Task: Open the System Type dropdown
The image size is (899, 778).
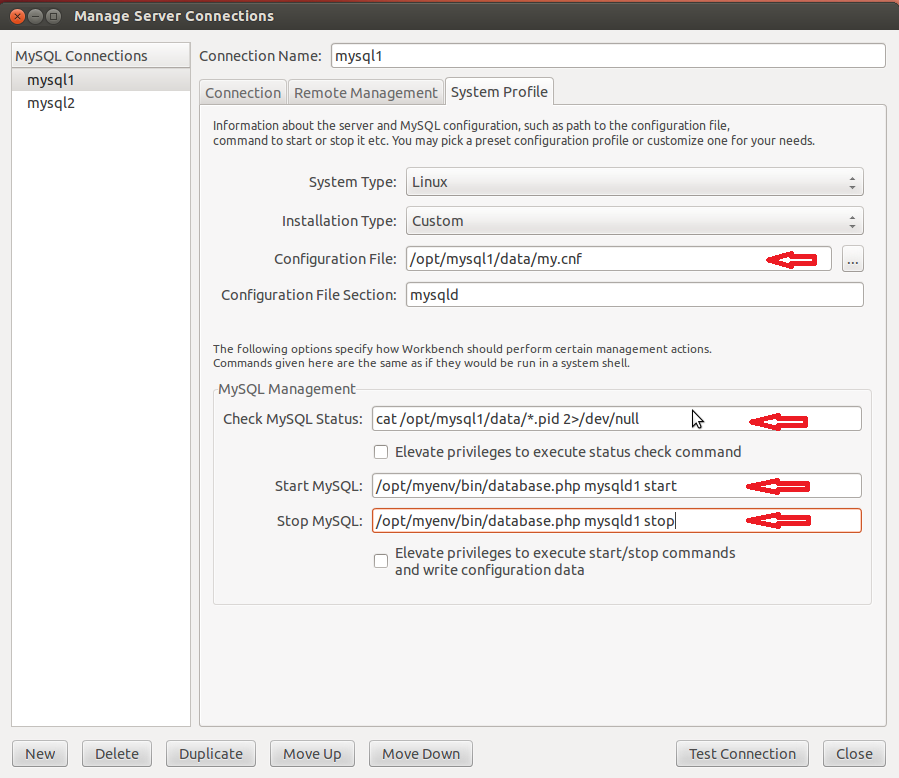Action: [634, 182]
